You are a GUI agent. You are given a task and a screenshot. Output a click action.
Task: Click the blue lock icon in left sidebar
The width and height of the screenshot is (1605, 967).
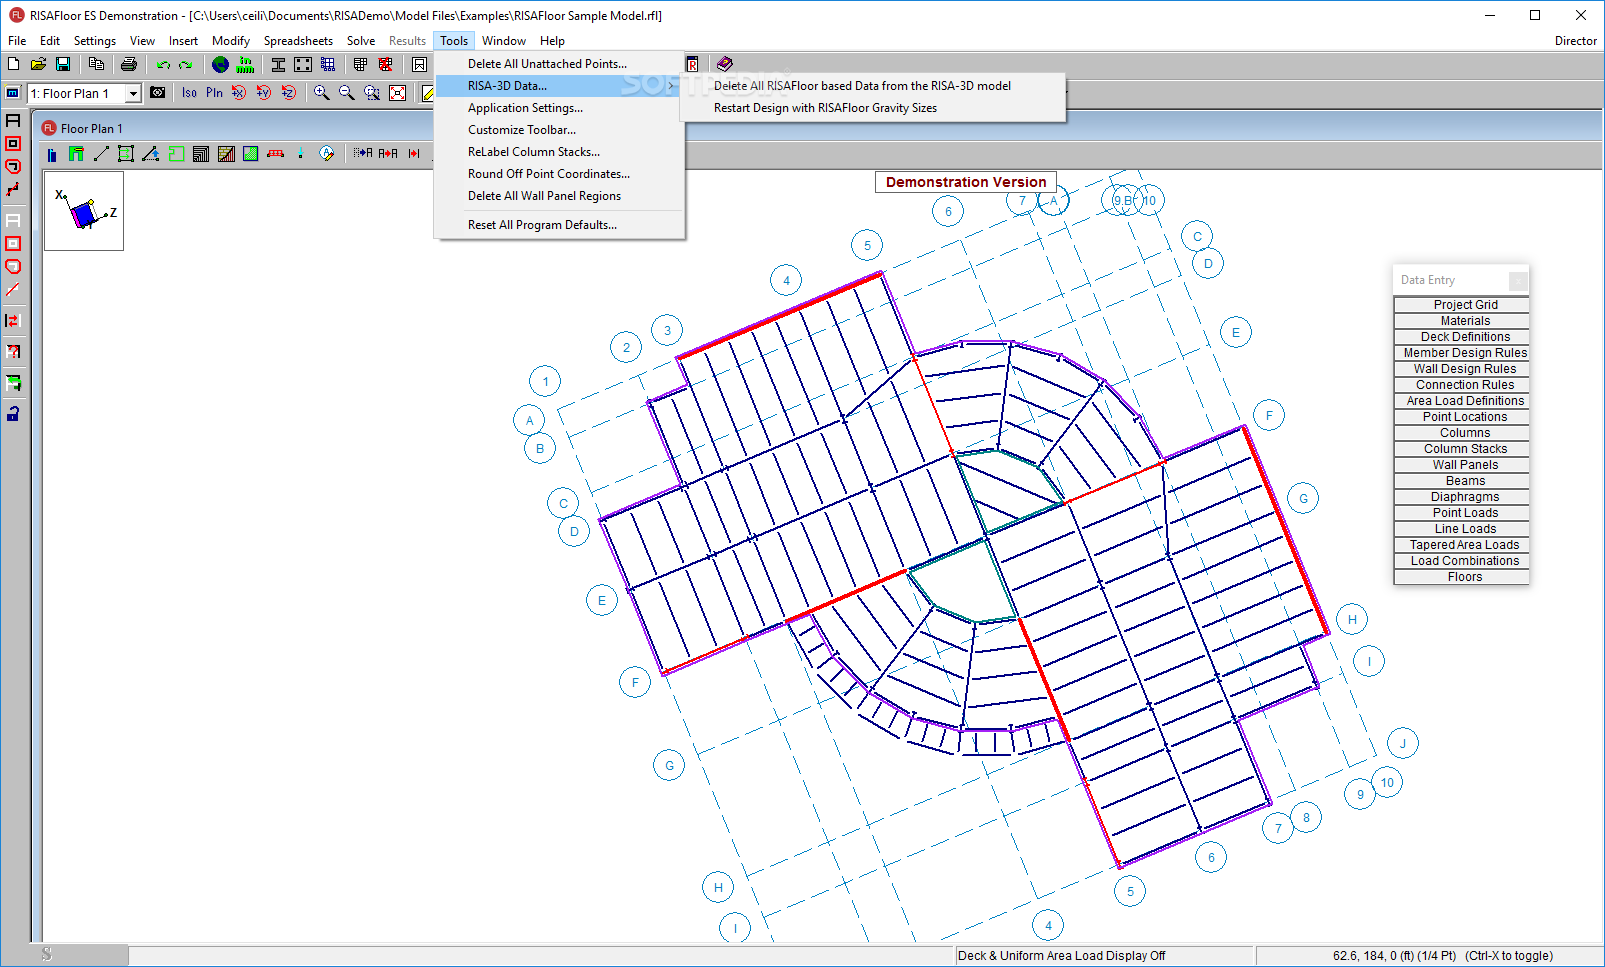pos(13,414)
